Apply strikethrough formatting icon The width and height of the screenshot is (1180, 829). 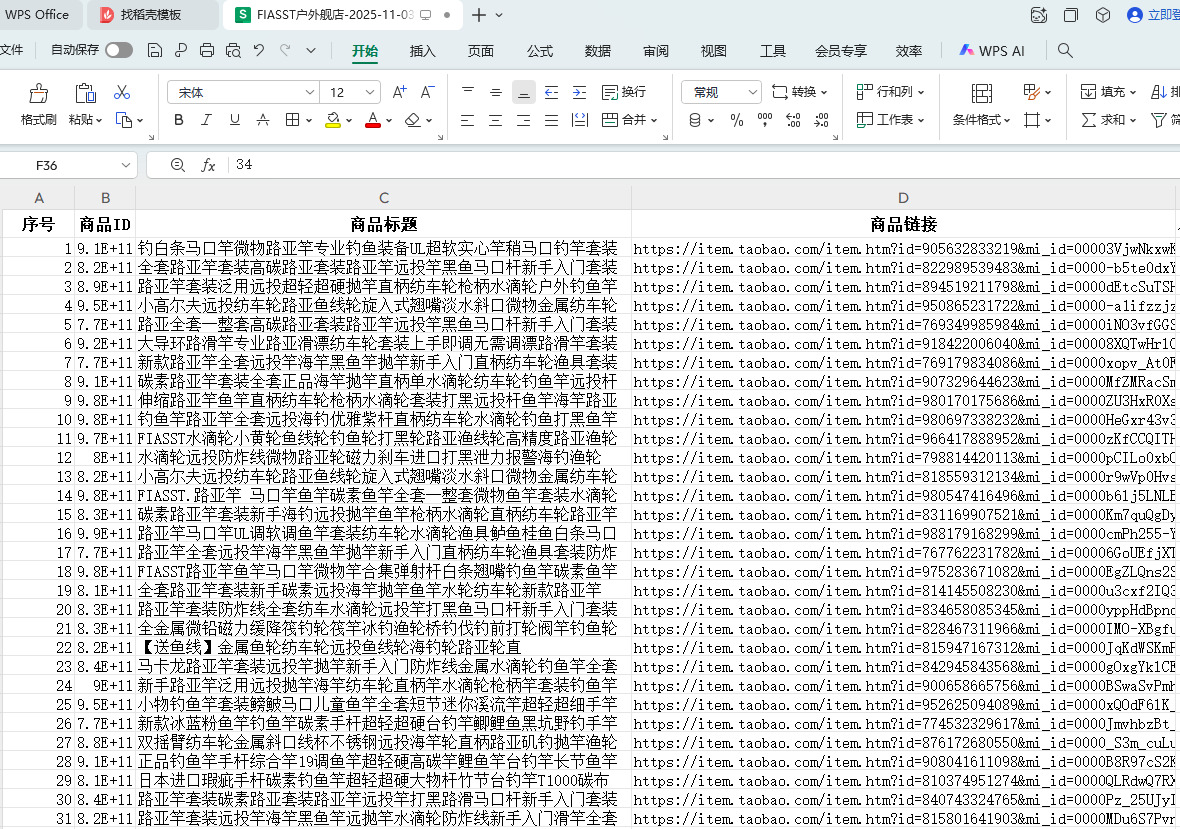(x=263, y=120)
